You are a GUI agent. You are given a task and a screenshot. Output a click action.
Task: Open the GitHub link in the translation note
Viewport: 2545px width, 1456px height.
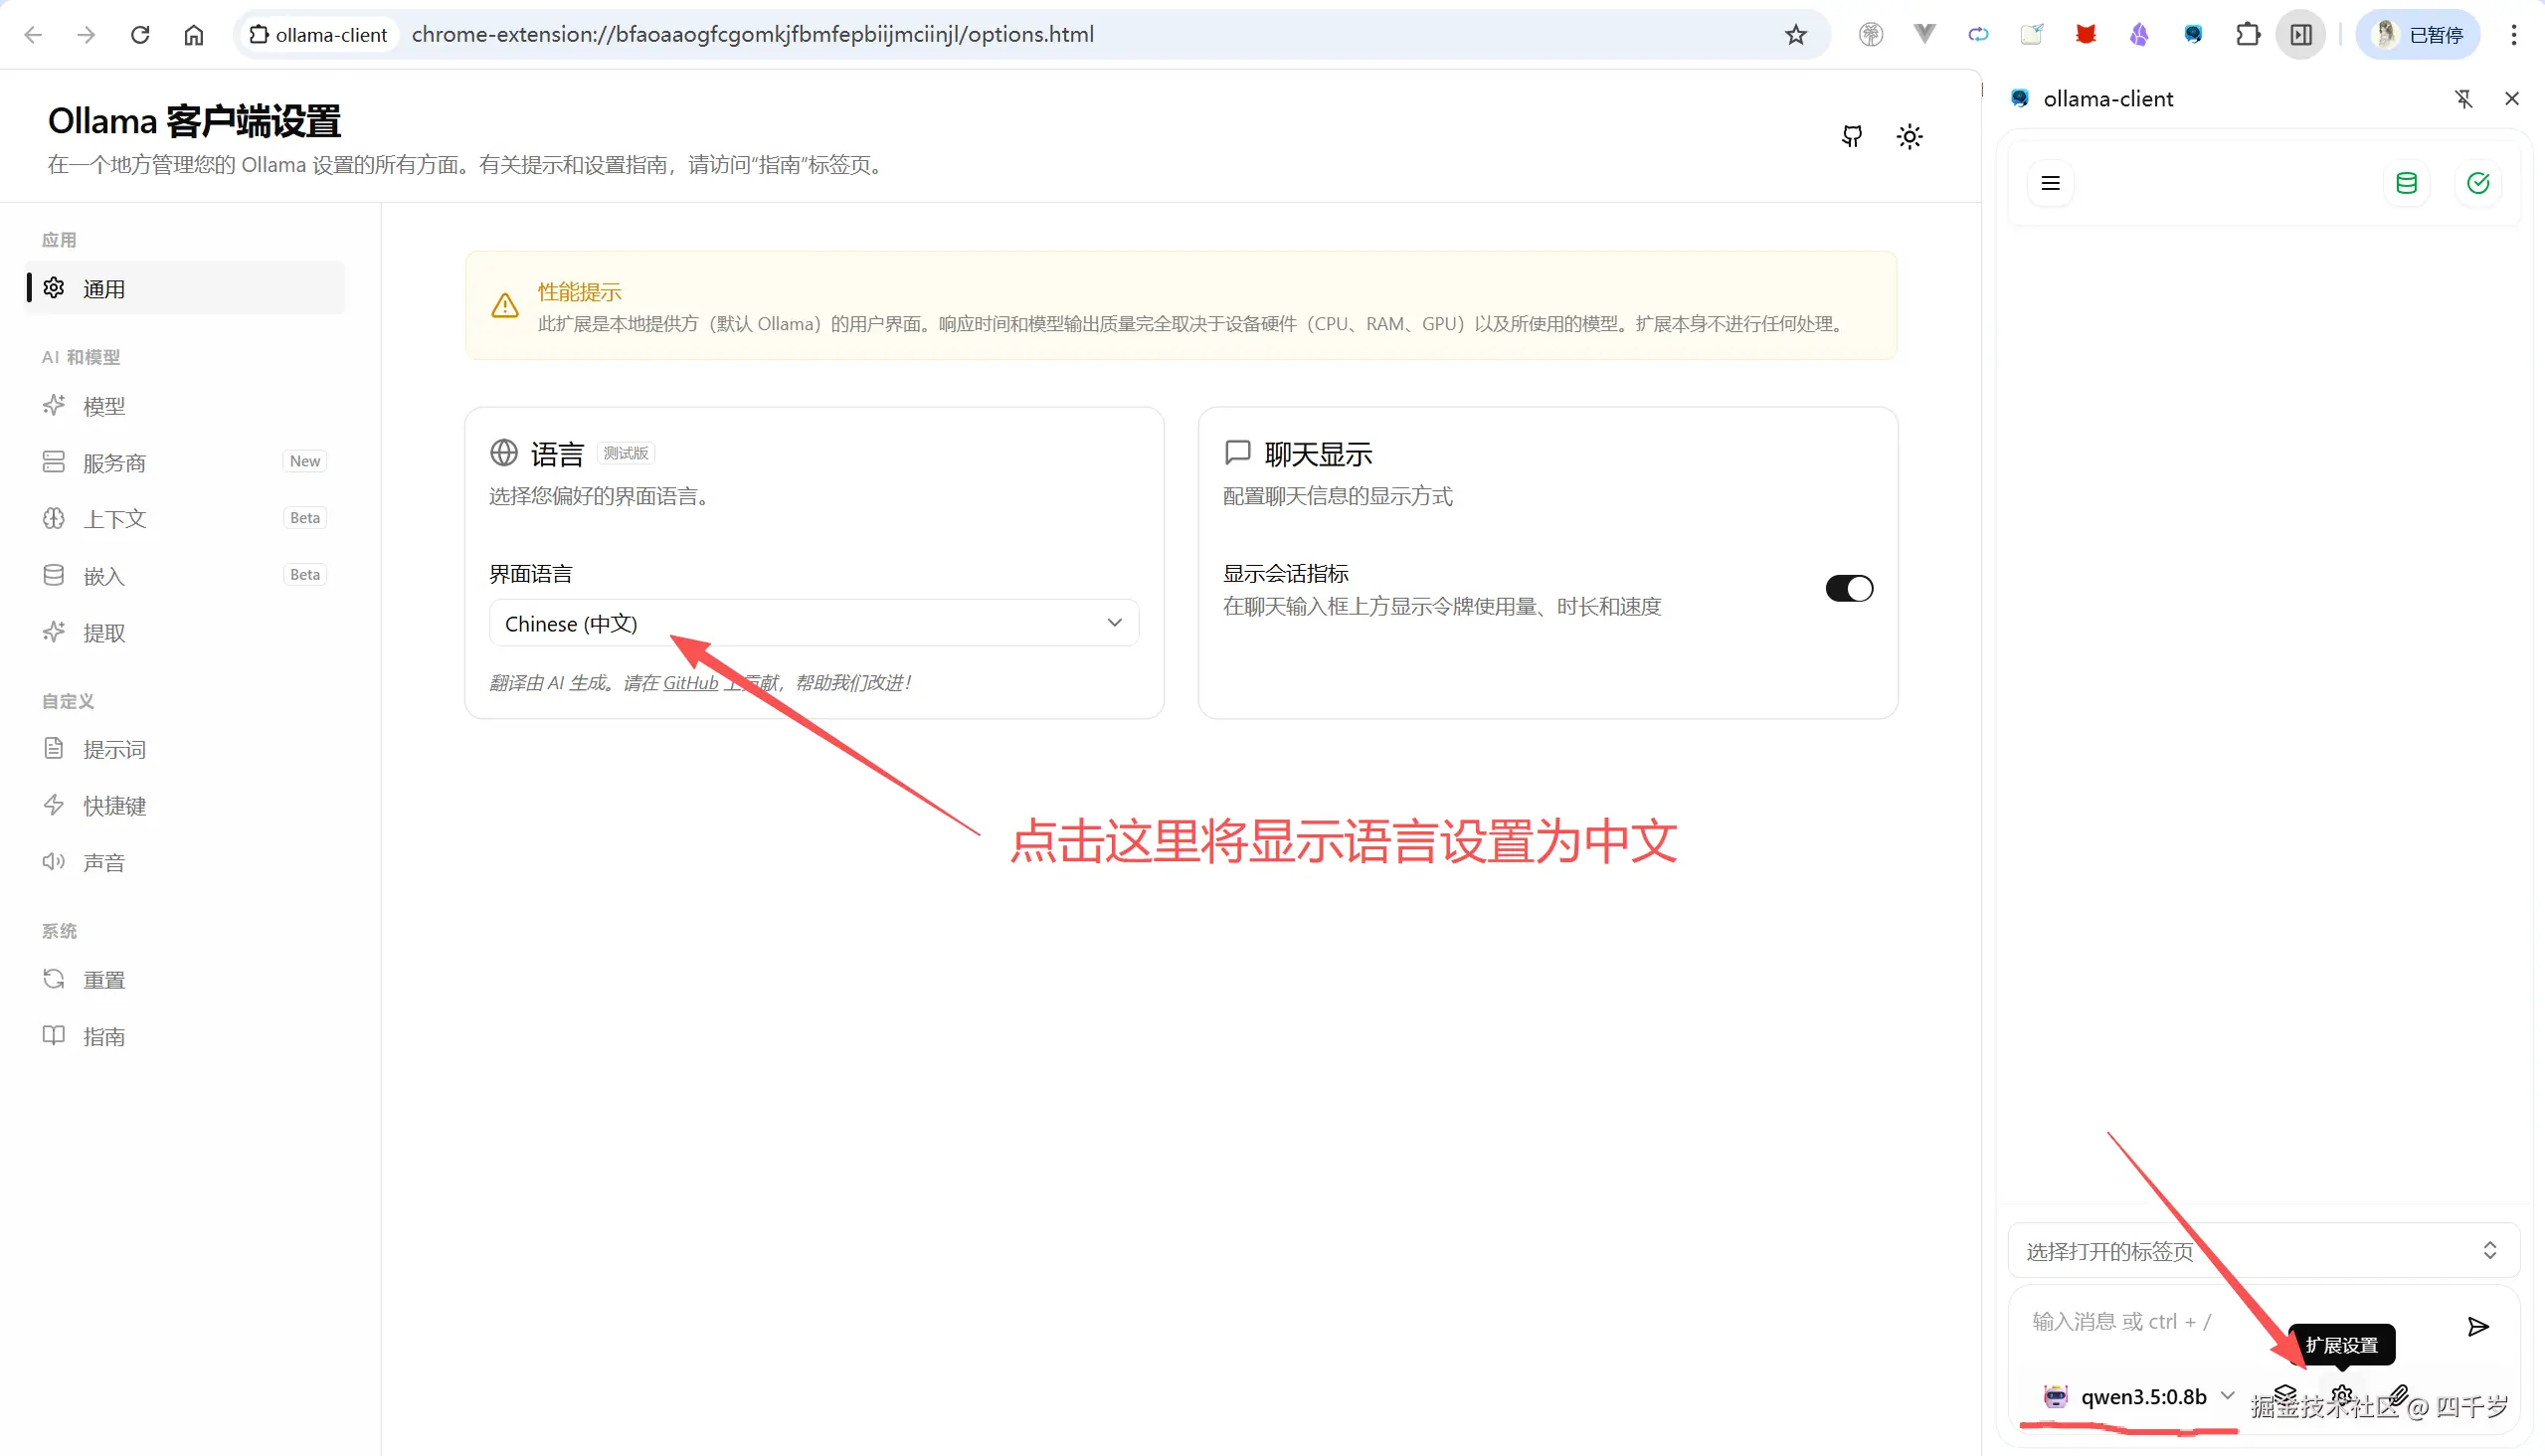pyautogui.click(x=690, y=682)
